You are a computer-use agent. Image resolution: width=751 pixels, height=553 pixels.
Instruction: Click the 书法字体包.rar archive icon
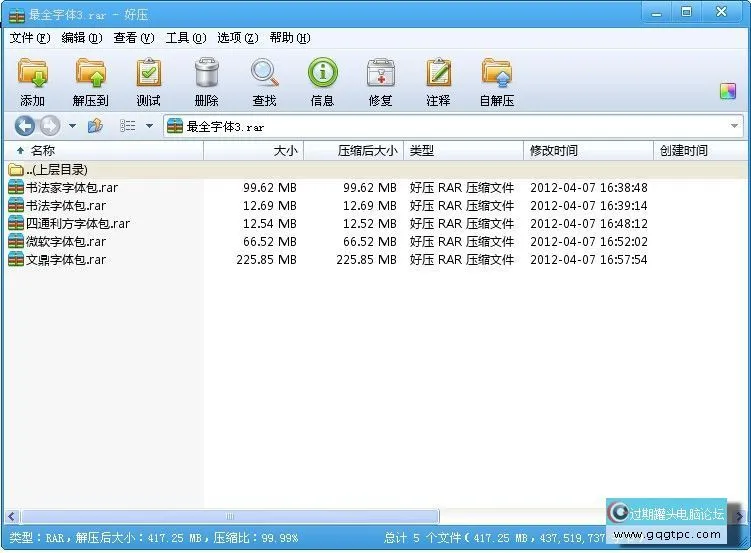click(x=16, y=205)
